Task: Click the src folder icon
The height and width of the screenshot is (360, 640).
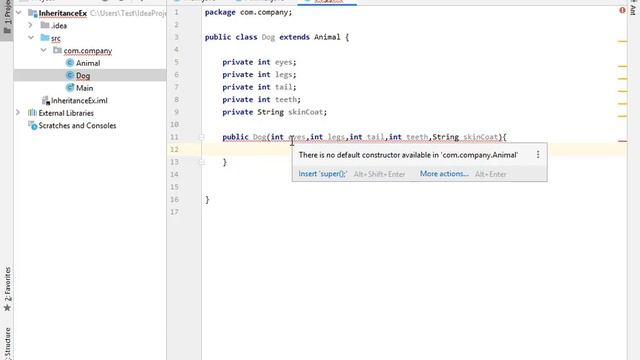Action: pyautogui.click(x=45, y=38)
